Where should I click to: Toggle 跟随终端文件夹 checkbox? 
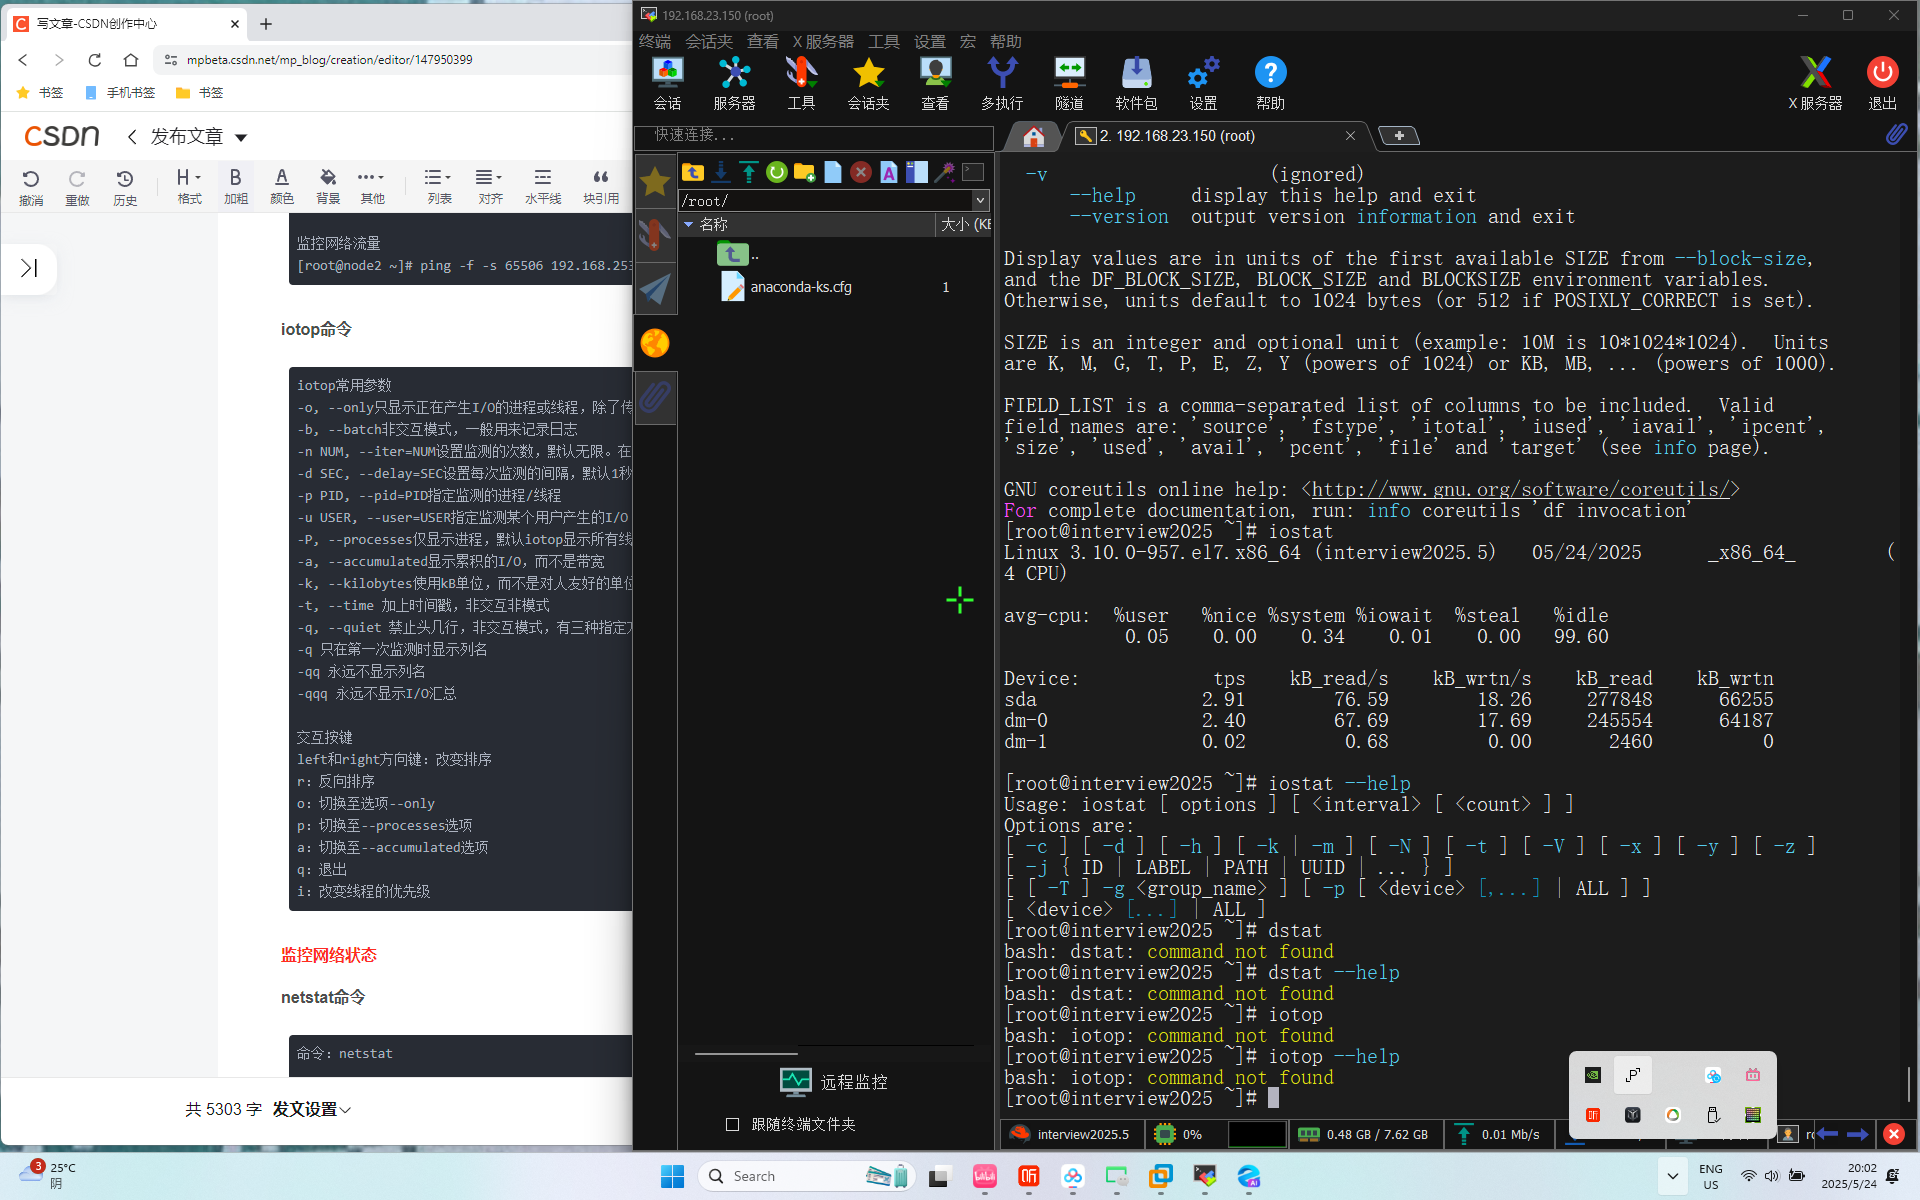[x=732, y=1124]
